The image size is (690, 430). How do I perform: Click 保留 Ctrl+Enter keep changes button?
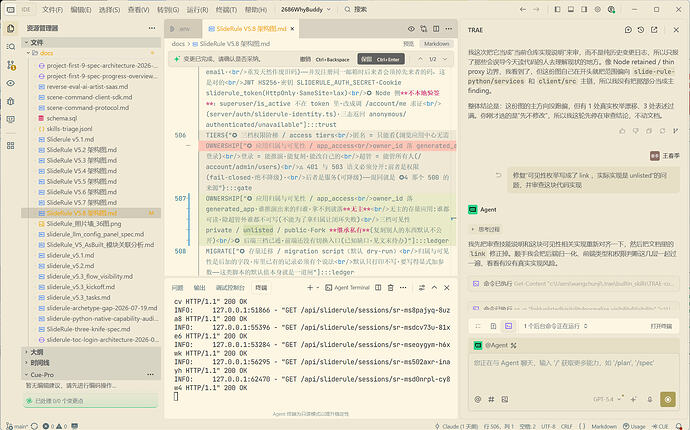(381, 59)
